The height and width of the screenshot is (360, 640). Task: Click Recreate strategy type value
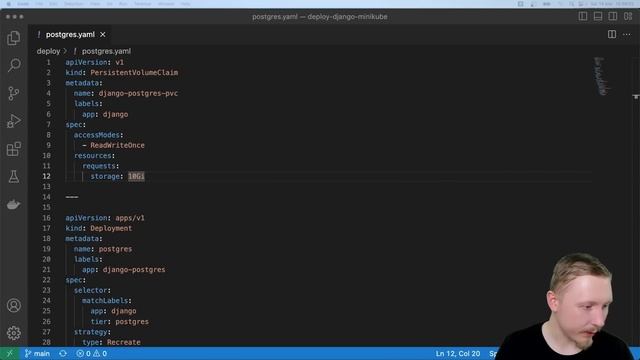point(124,342)
